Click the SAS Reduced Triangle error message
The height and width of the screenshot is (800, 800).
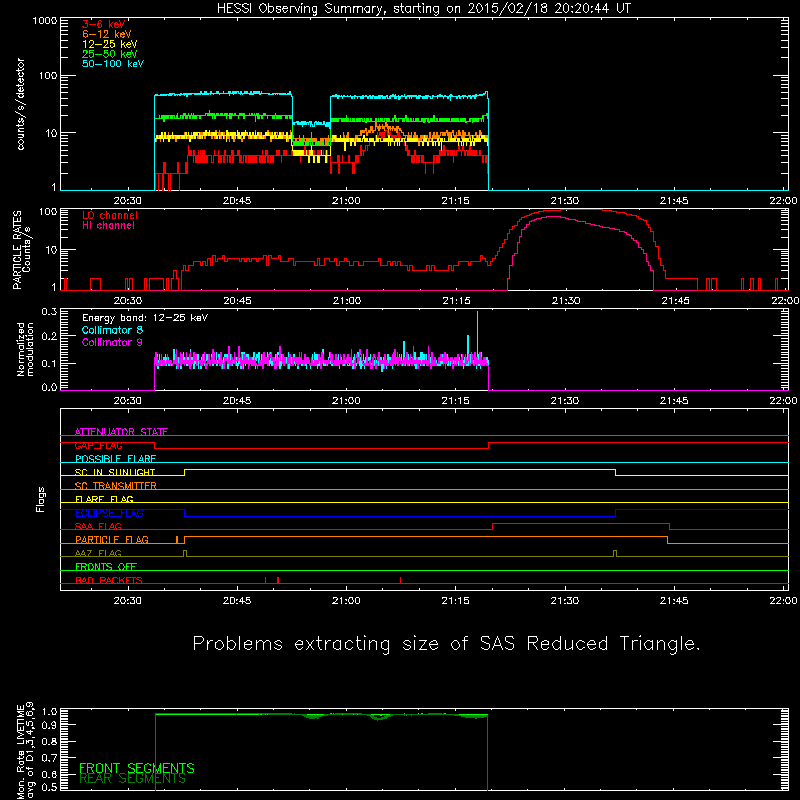coord(446,643)
